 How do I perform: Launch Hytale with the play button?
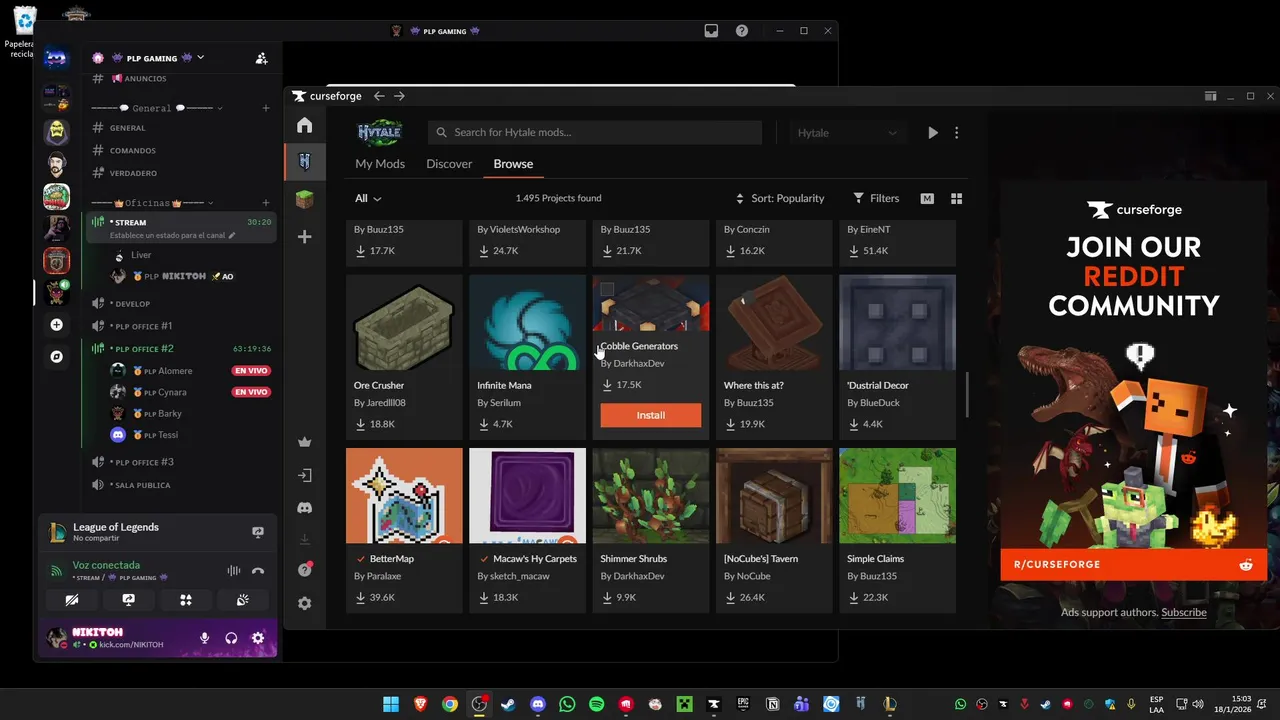click(933, 133)
